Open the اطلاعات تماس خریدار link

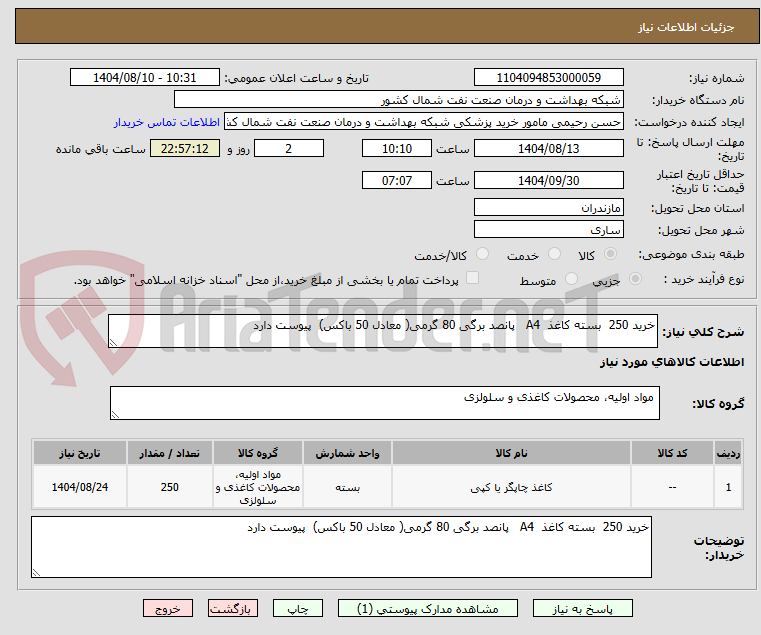[167, 122]
